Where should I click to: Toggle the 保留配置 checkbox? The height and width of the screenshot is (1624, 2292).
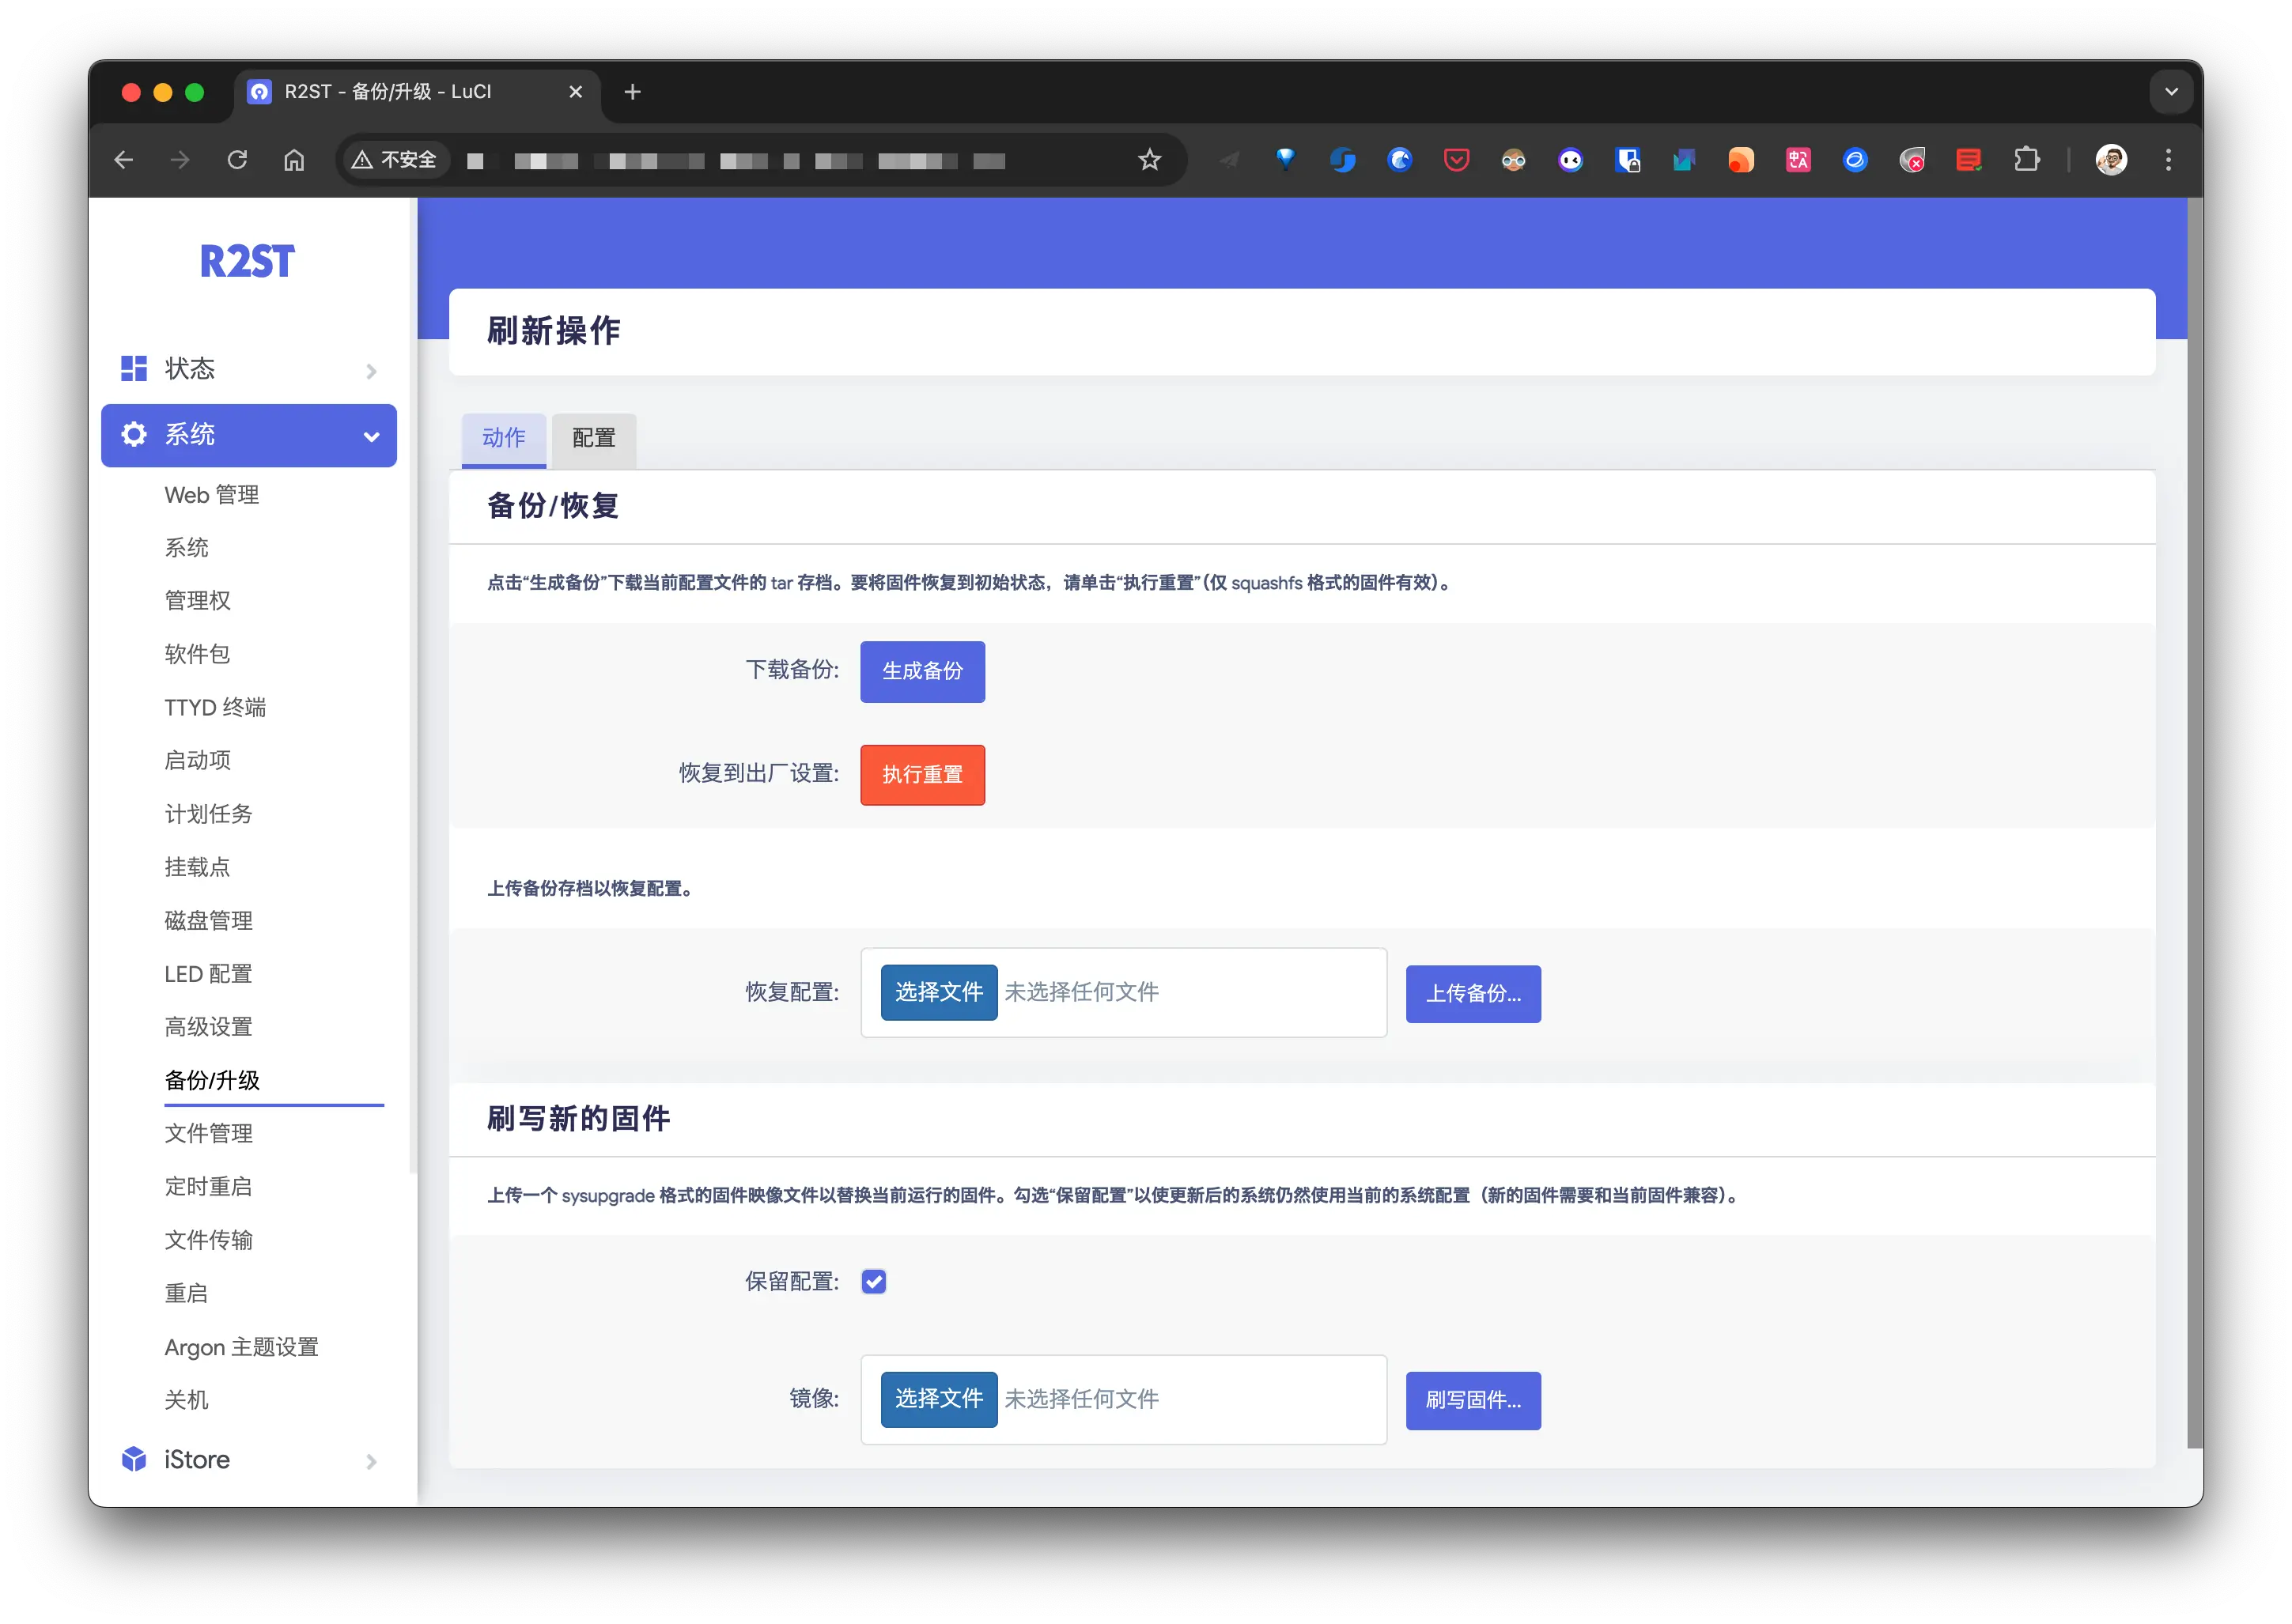[x=873, y=1281]
